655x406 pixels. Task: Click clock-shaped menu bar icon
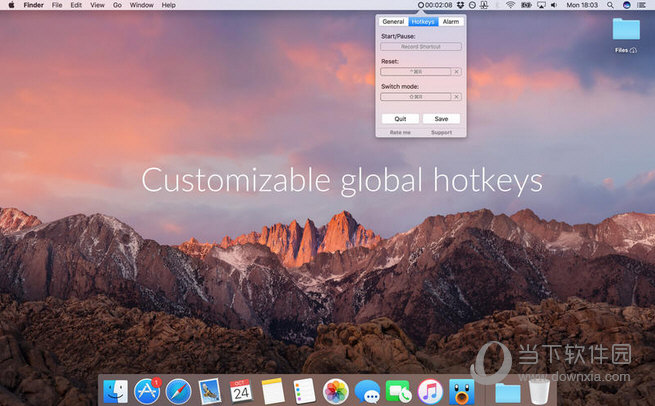(472, 5)
